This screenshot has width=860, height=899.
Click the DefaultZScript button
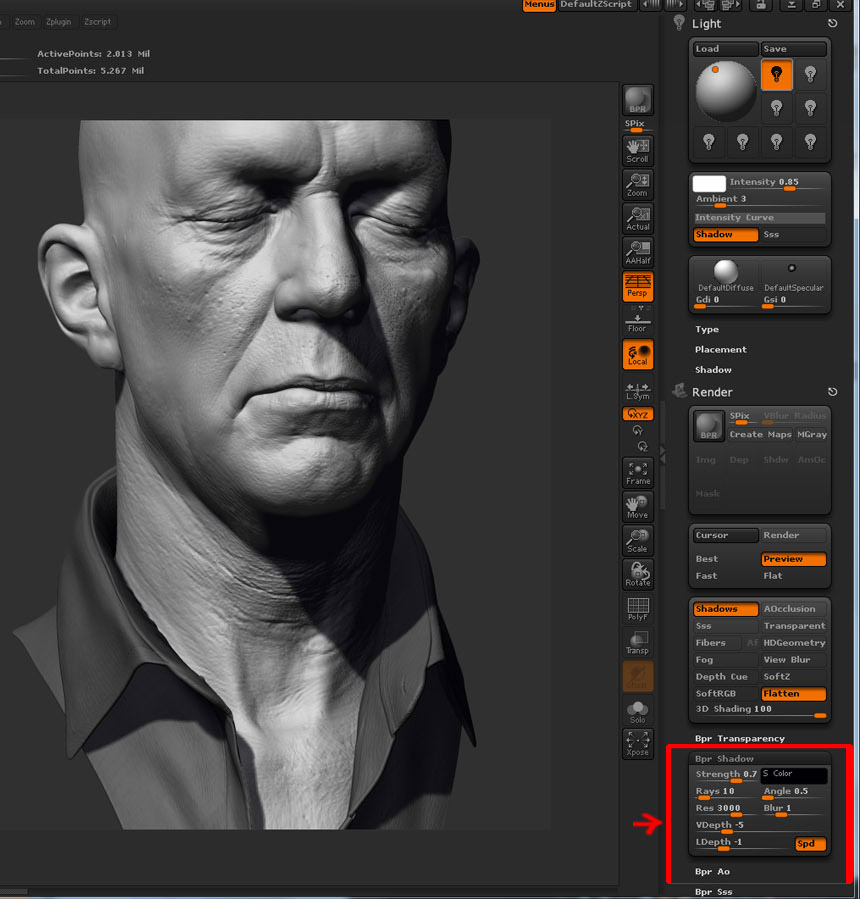pyautogui.click(x=596, y=5)
